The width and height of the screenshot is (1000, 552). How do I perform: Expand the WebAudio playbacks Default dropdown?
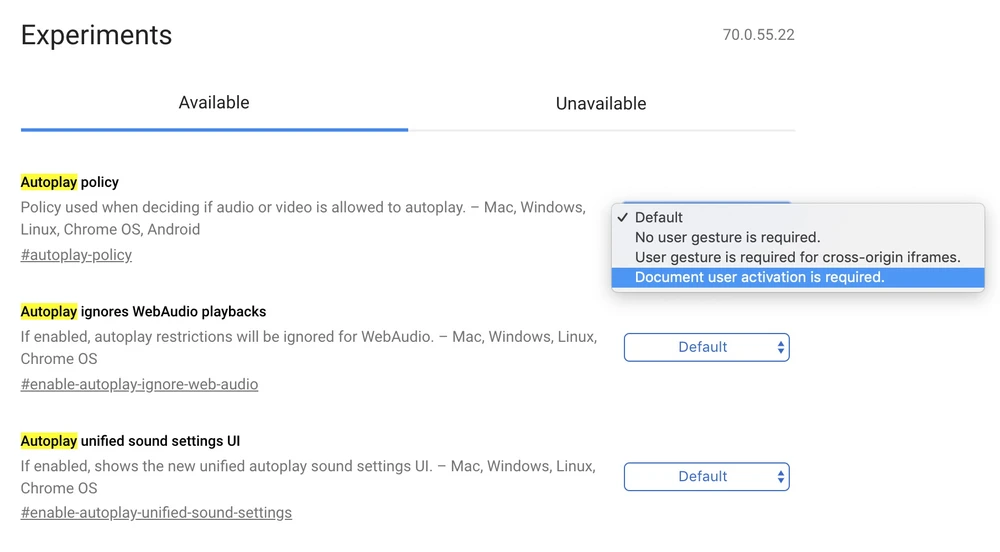pos(703,347)
